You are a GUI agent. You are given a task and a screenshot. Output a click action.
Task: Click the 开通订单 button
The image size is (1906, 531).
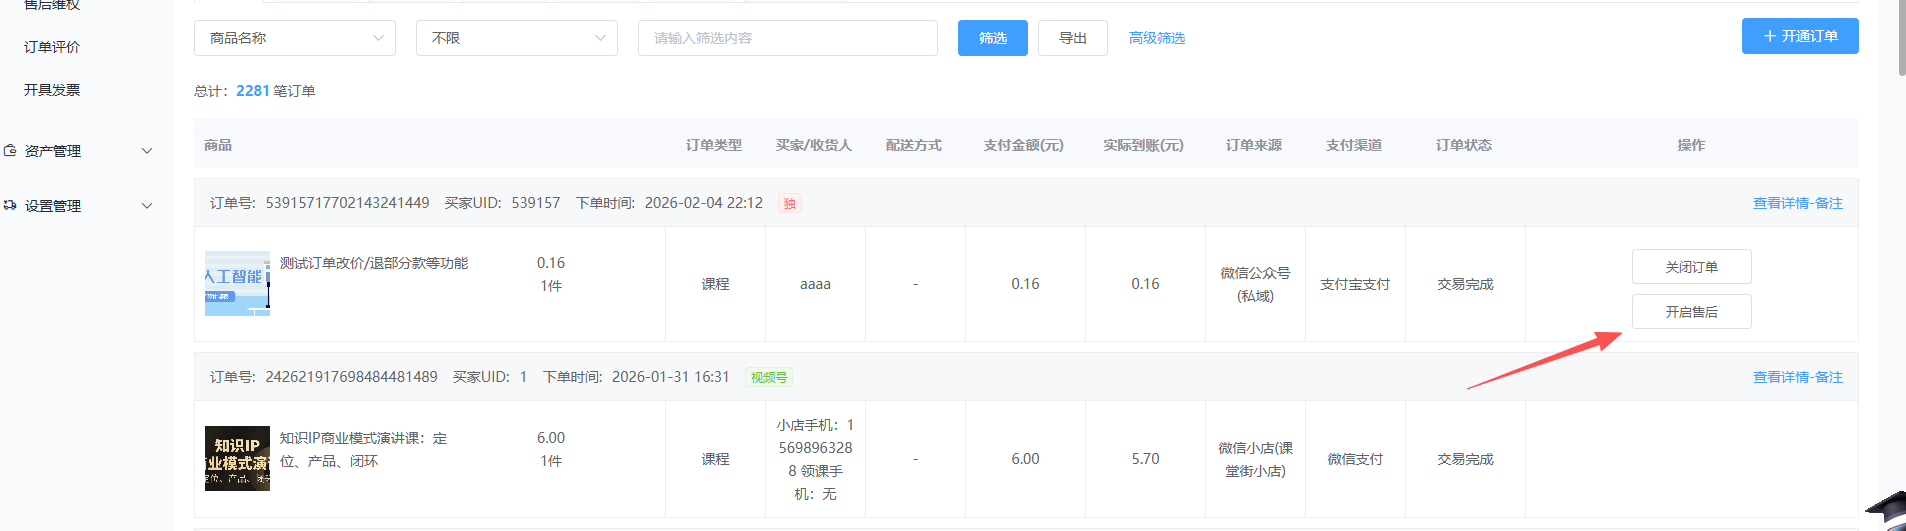tap(1800, 36)
